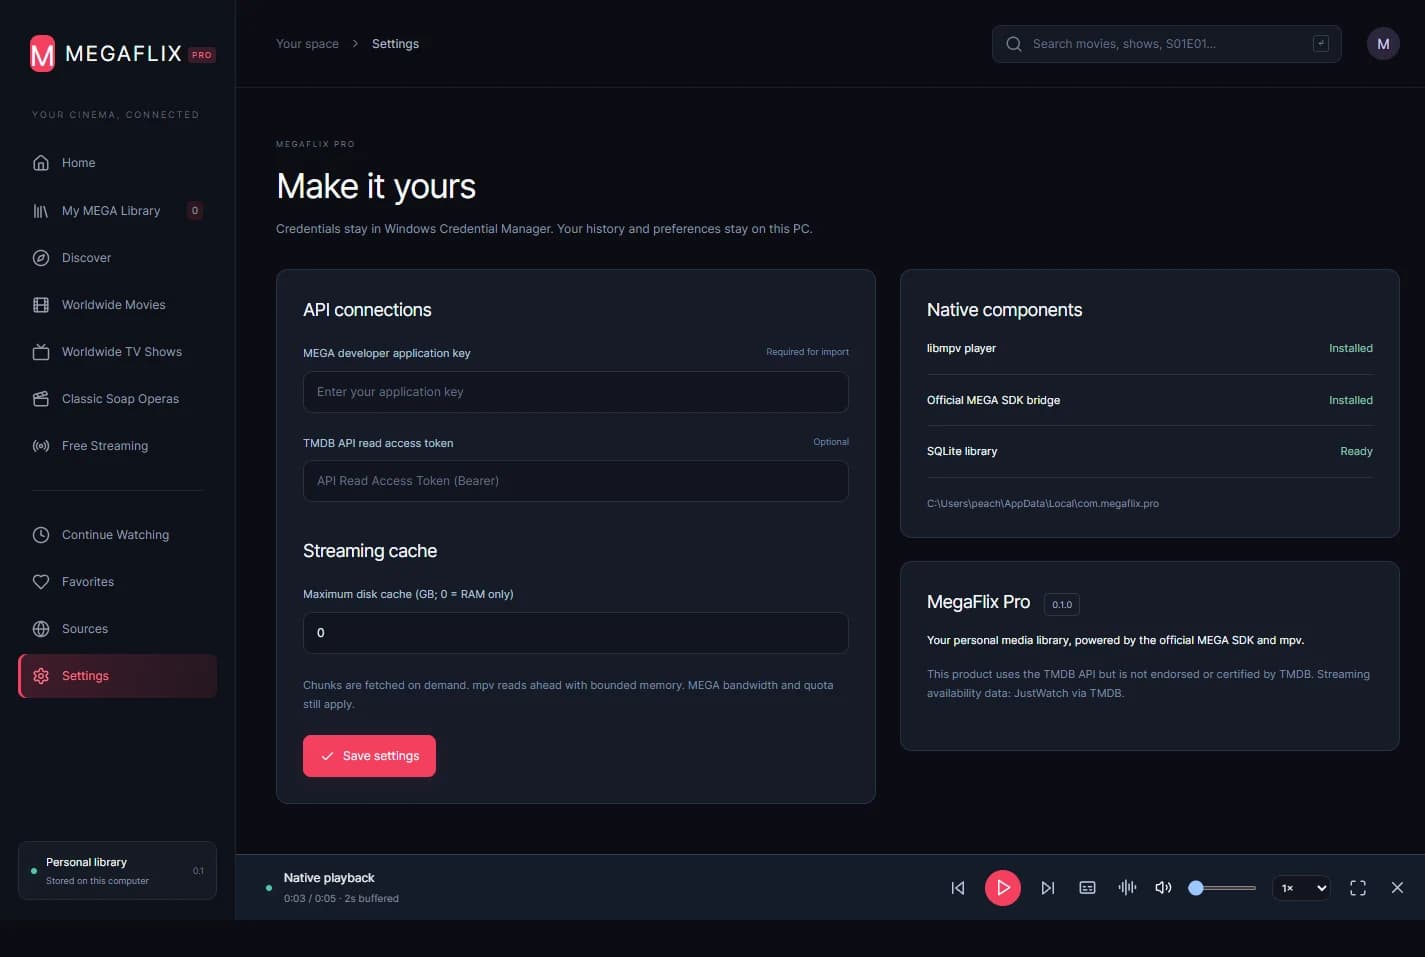Go to the Discover page
1425x957 pixels.
(x=117, y=258)
